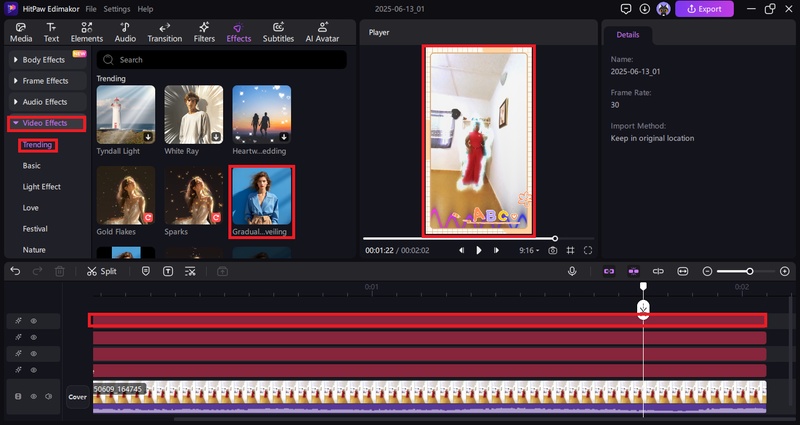Fit timeline to window width
The image size is (800, 425).
pyautogui.click(x=683, y=271)
